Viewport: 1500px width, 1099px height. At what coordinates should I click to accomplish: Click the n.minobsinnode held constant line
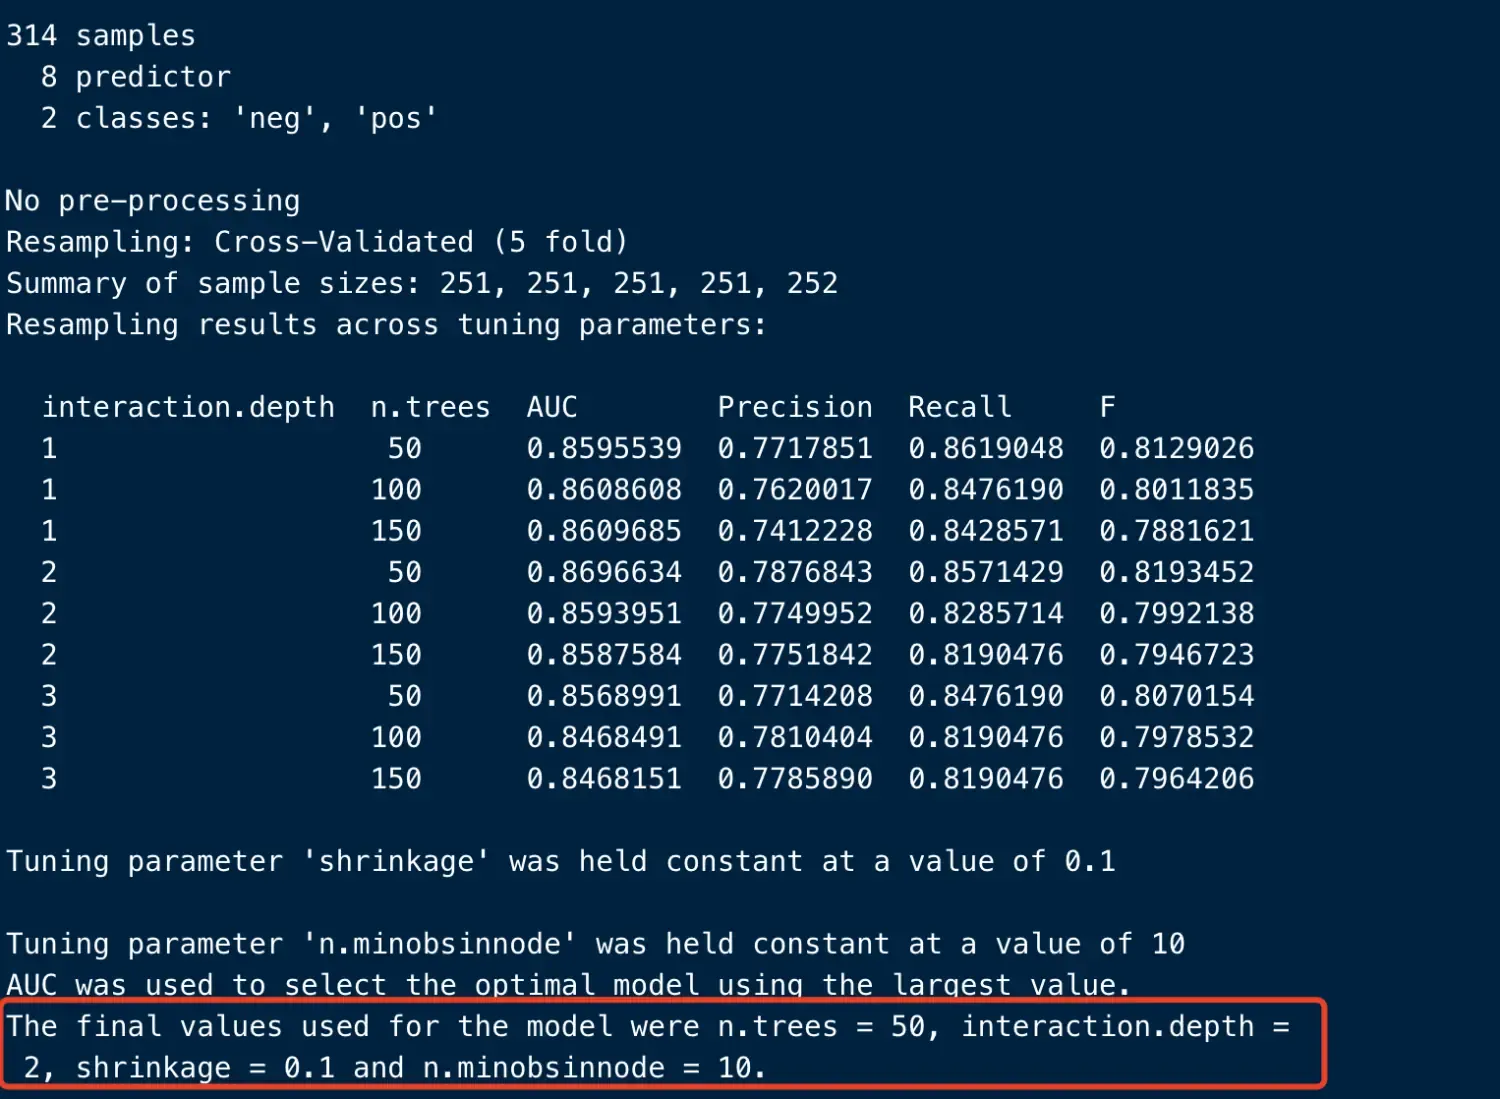click(595, 944)
